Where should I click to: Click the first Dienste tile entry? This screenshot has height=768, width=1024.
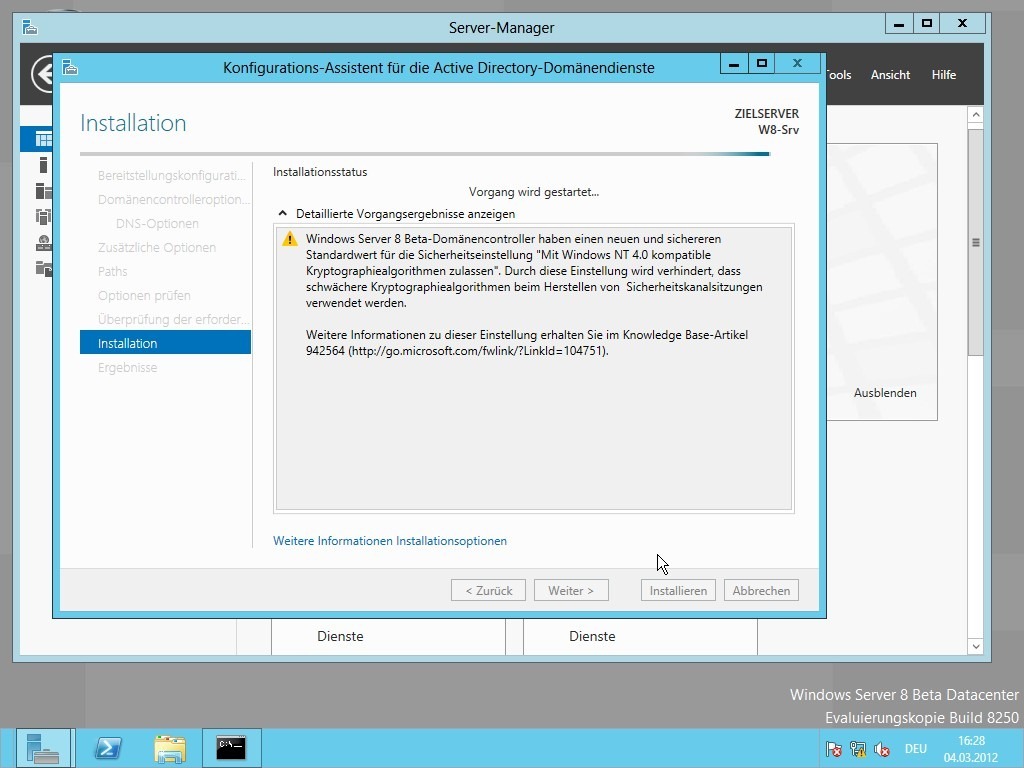[340, 636]
